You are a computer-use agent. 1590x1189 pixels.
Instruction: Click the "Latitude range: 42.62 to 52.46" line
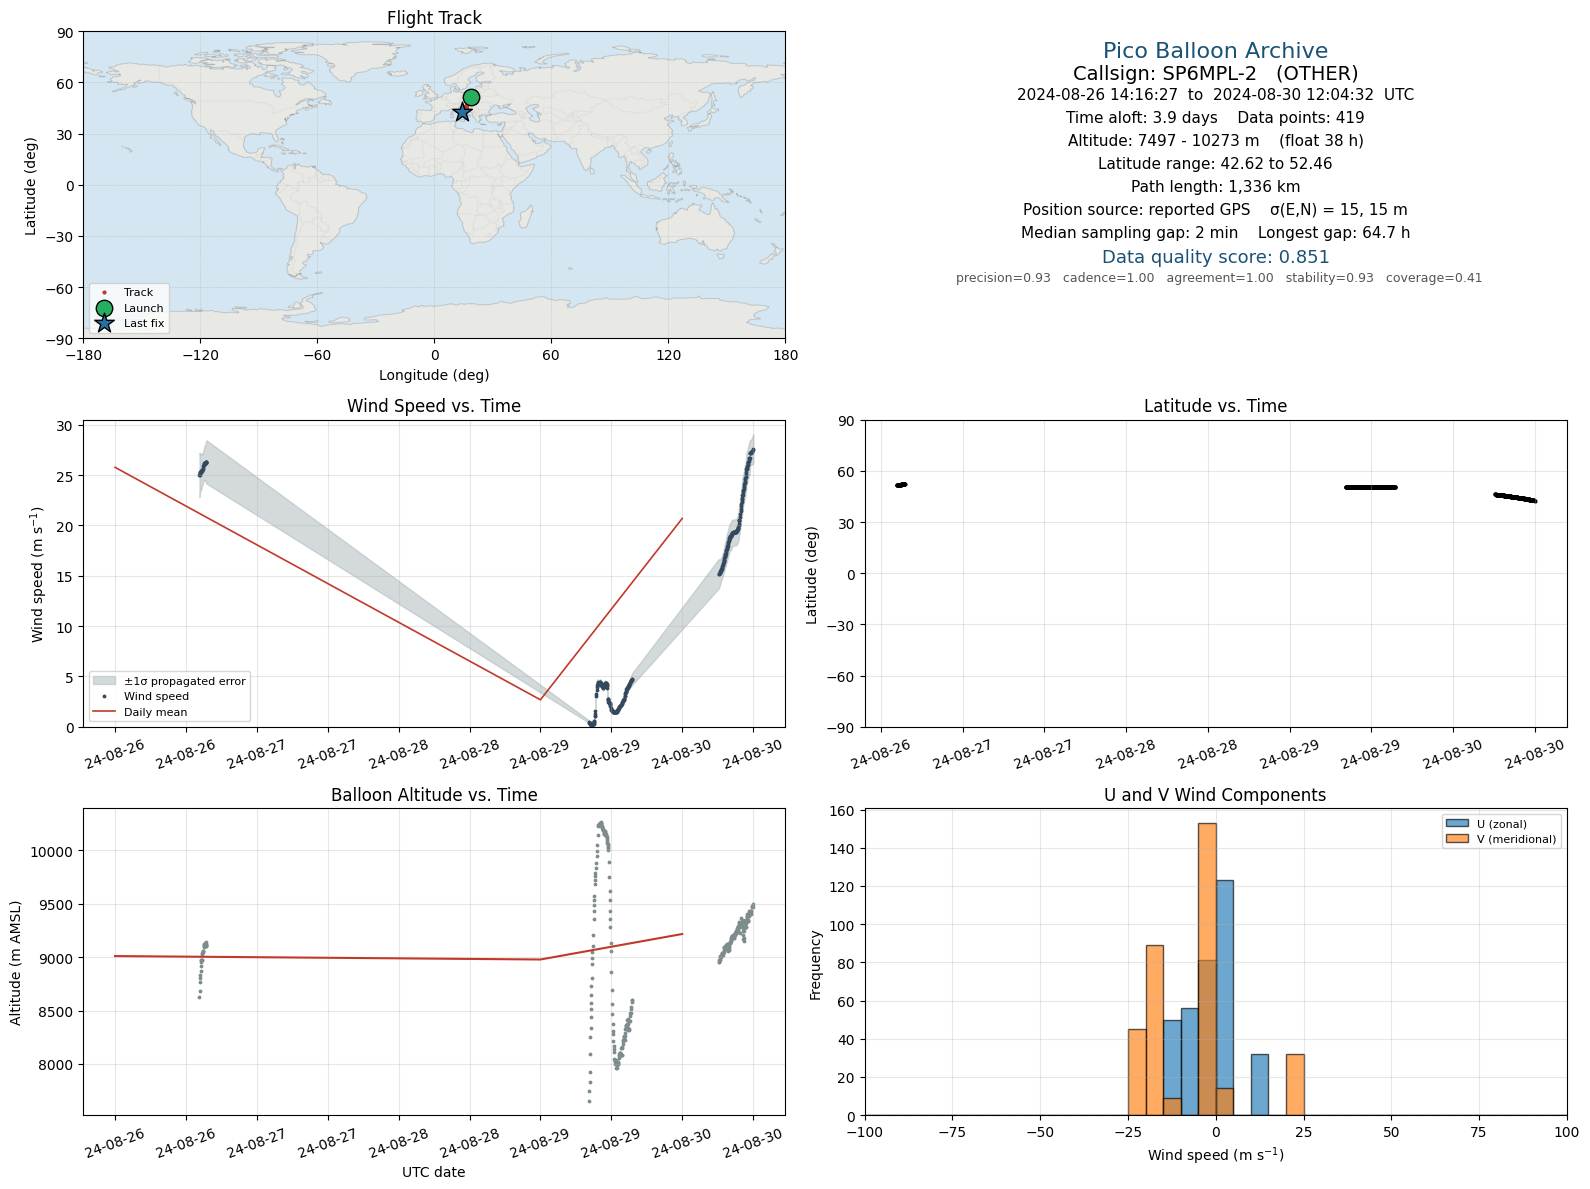[1215, 164]
